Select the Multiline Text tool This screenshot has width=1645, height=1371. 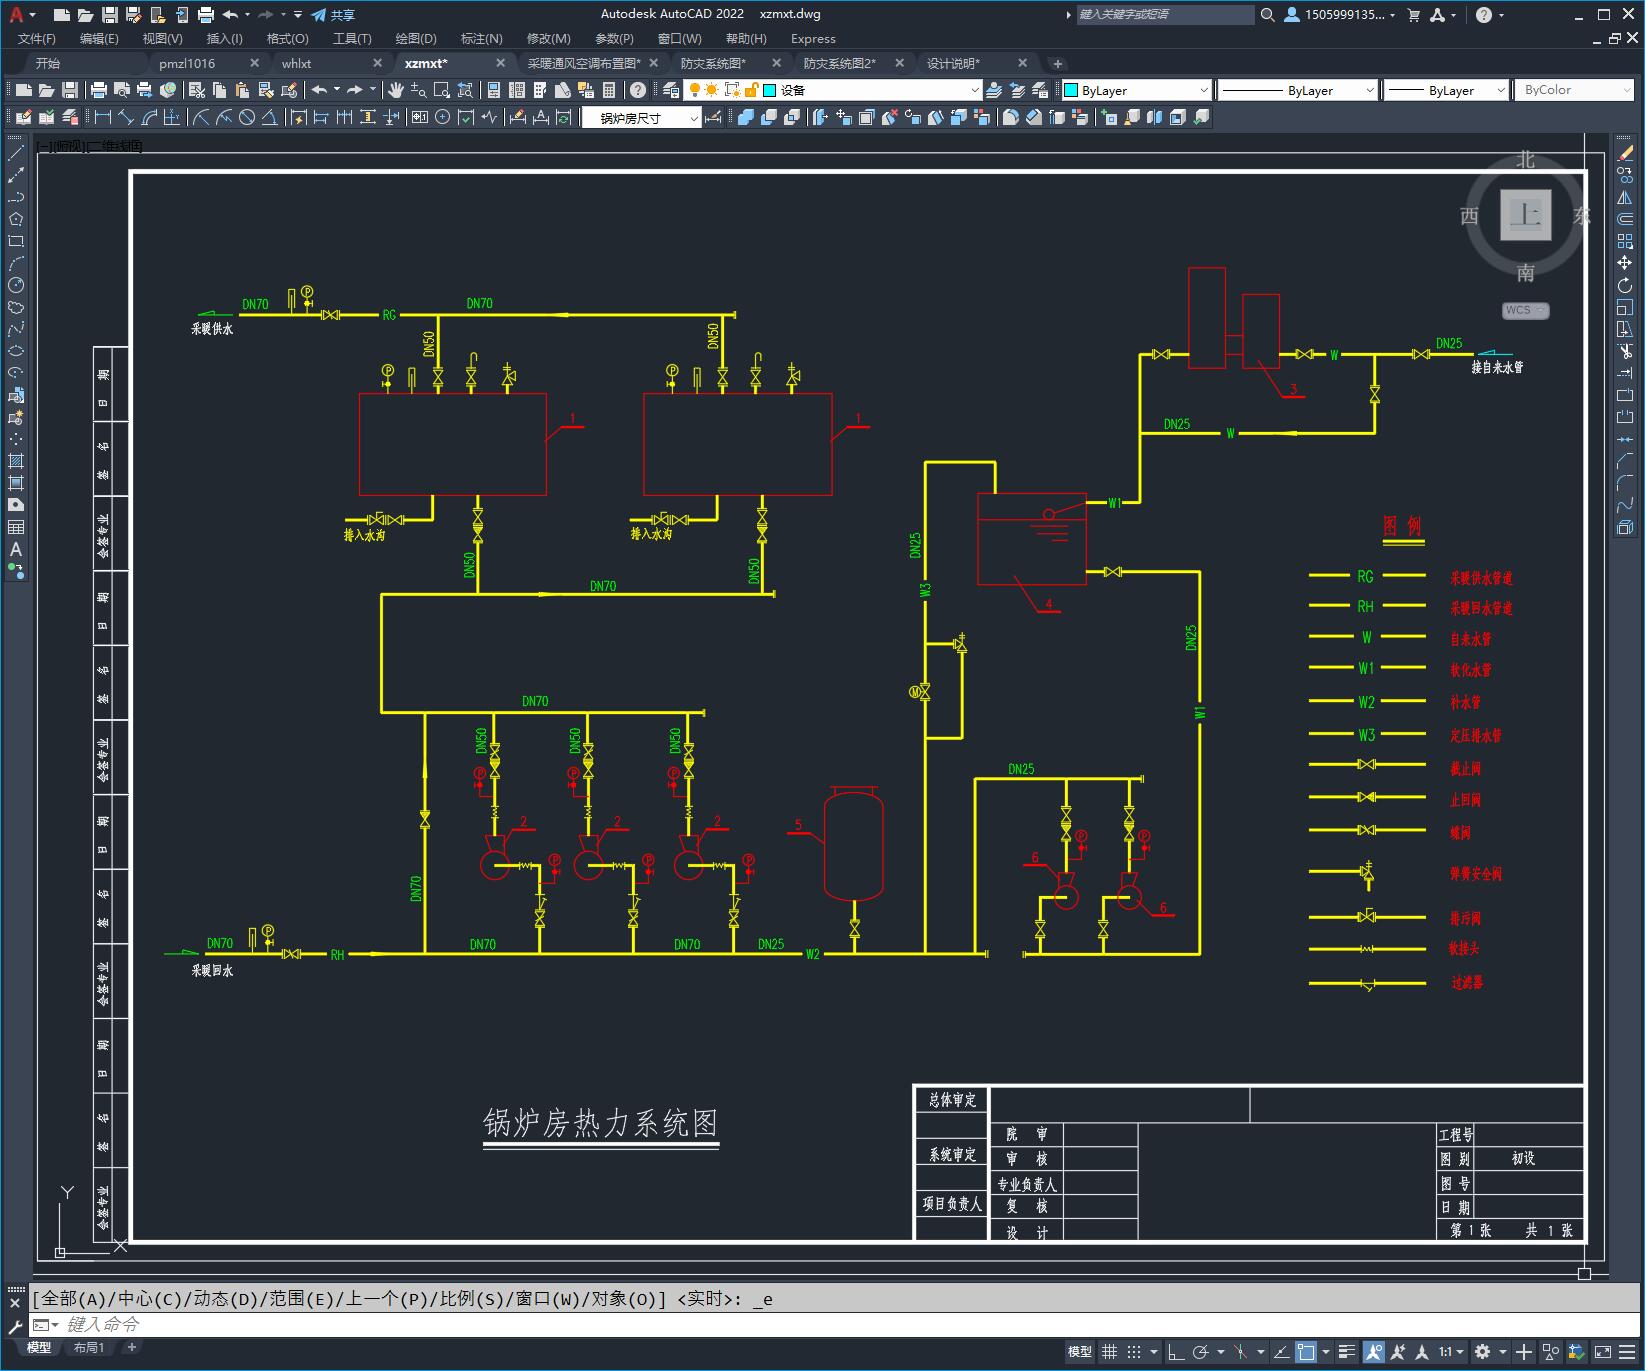click(x=16, y=549)
